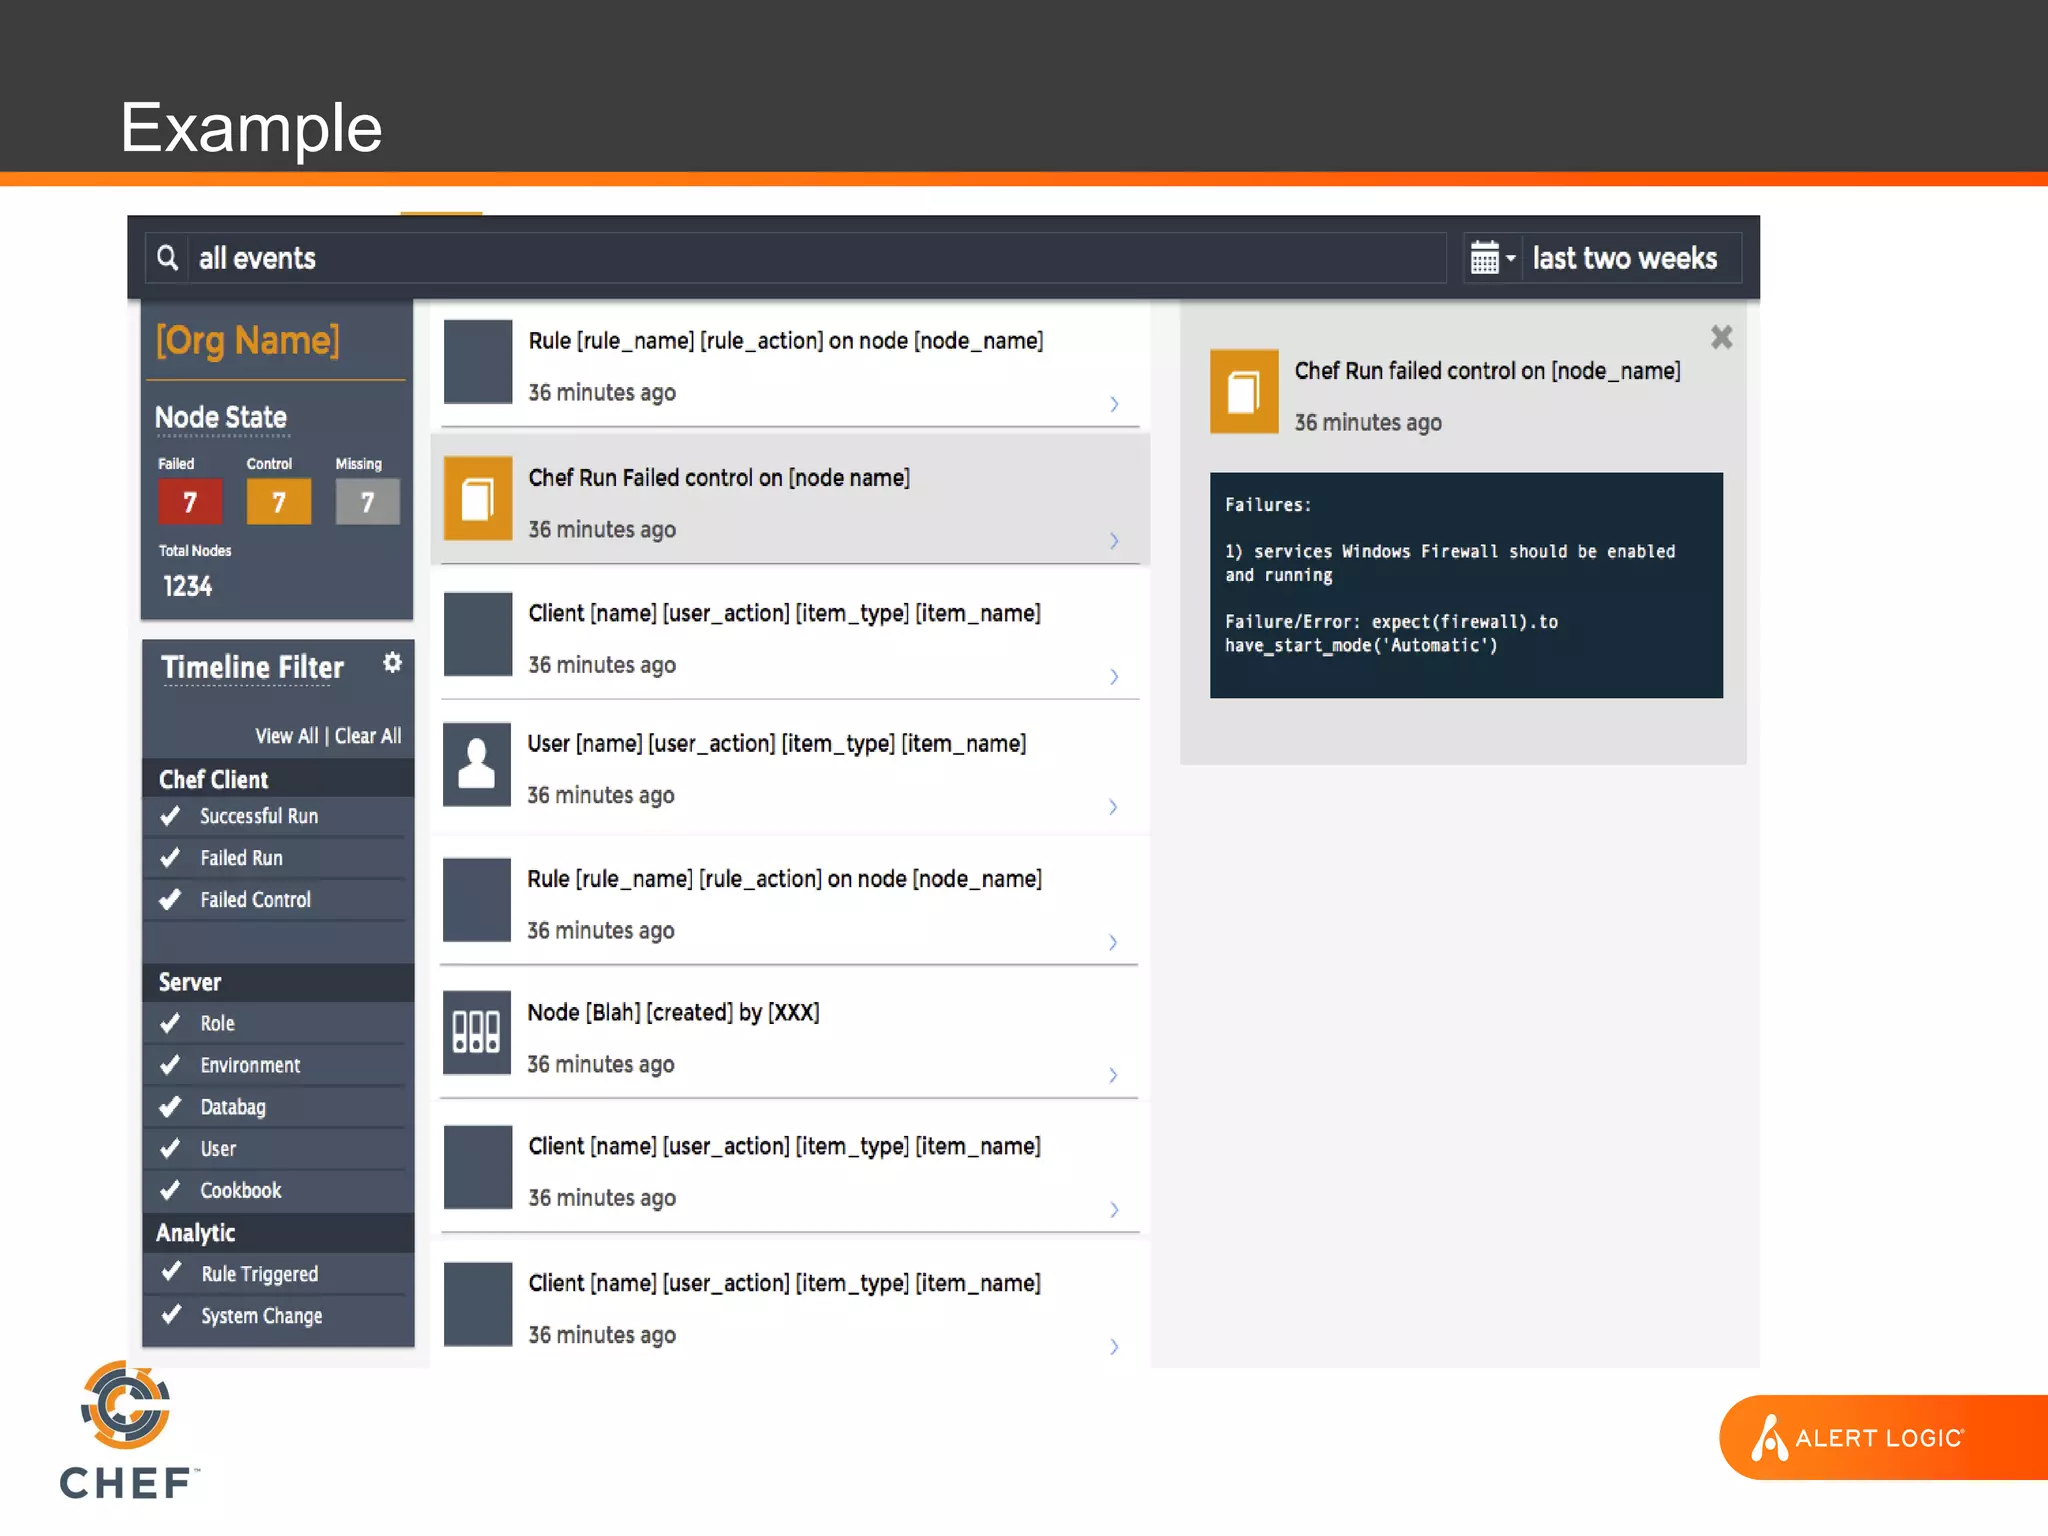Close the Chef Run failed detail panel

pos(1721,337)
